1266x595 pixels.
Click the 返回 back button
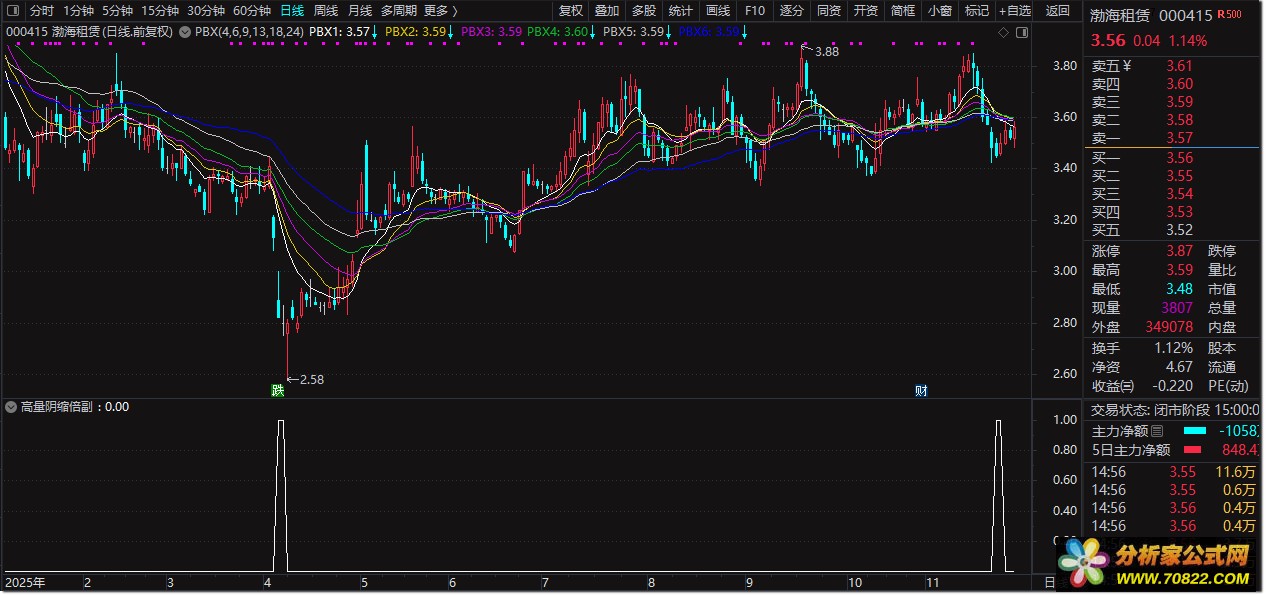[x=1057, y=11]
